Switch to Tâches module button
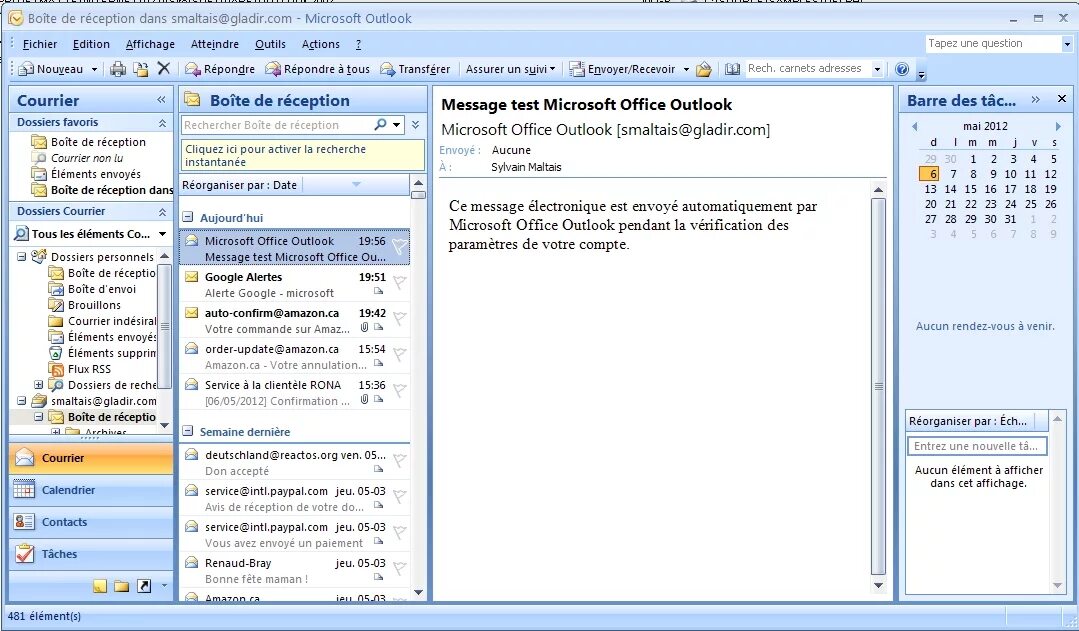This screenshot has height=631, width=1079. tap(91, 554)
